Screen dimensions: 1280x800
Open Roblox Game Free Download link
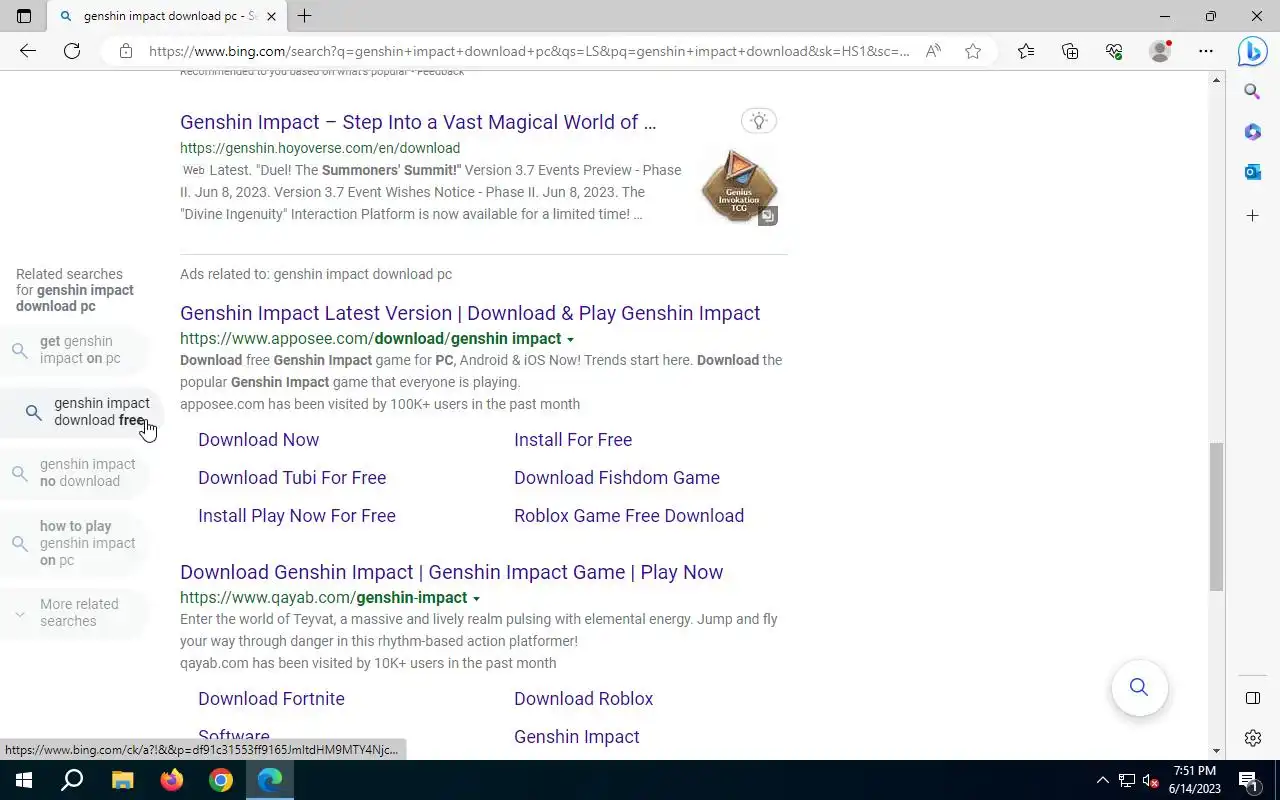(629, 516)
